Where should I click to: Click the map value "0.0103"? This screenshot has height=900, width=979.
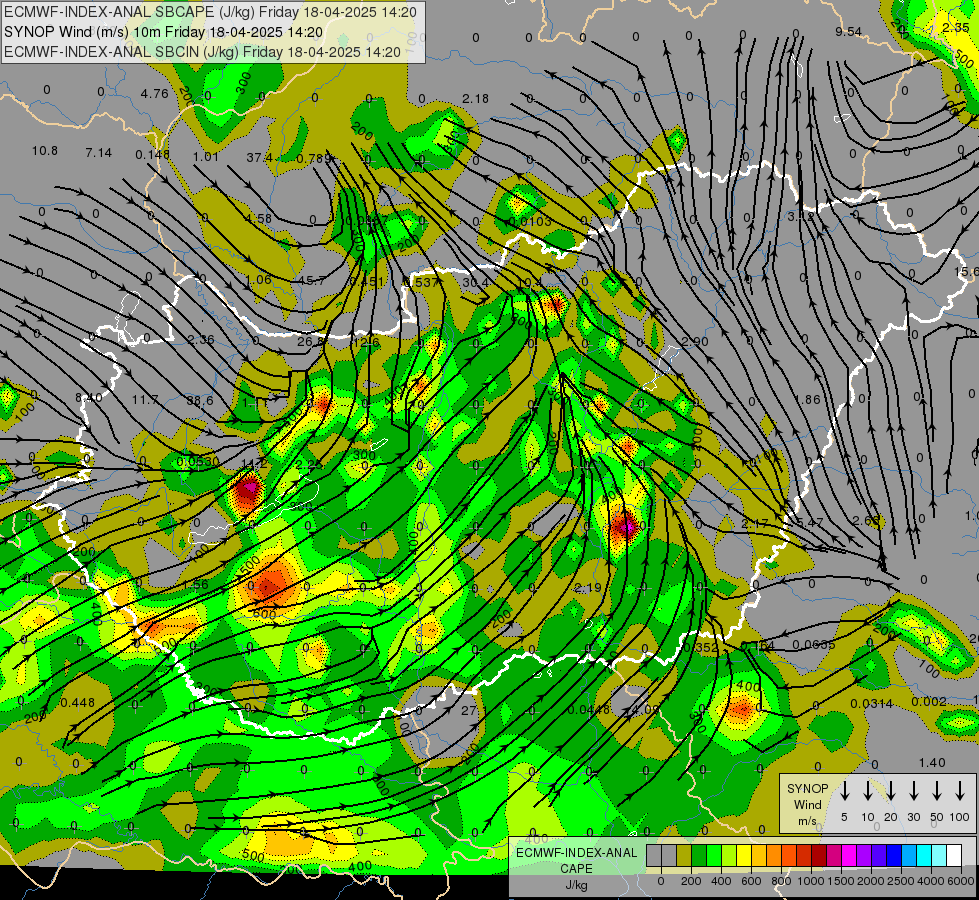531,221
